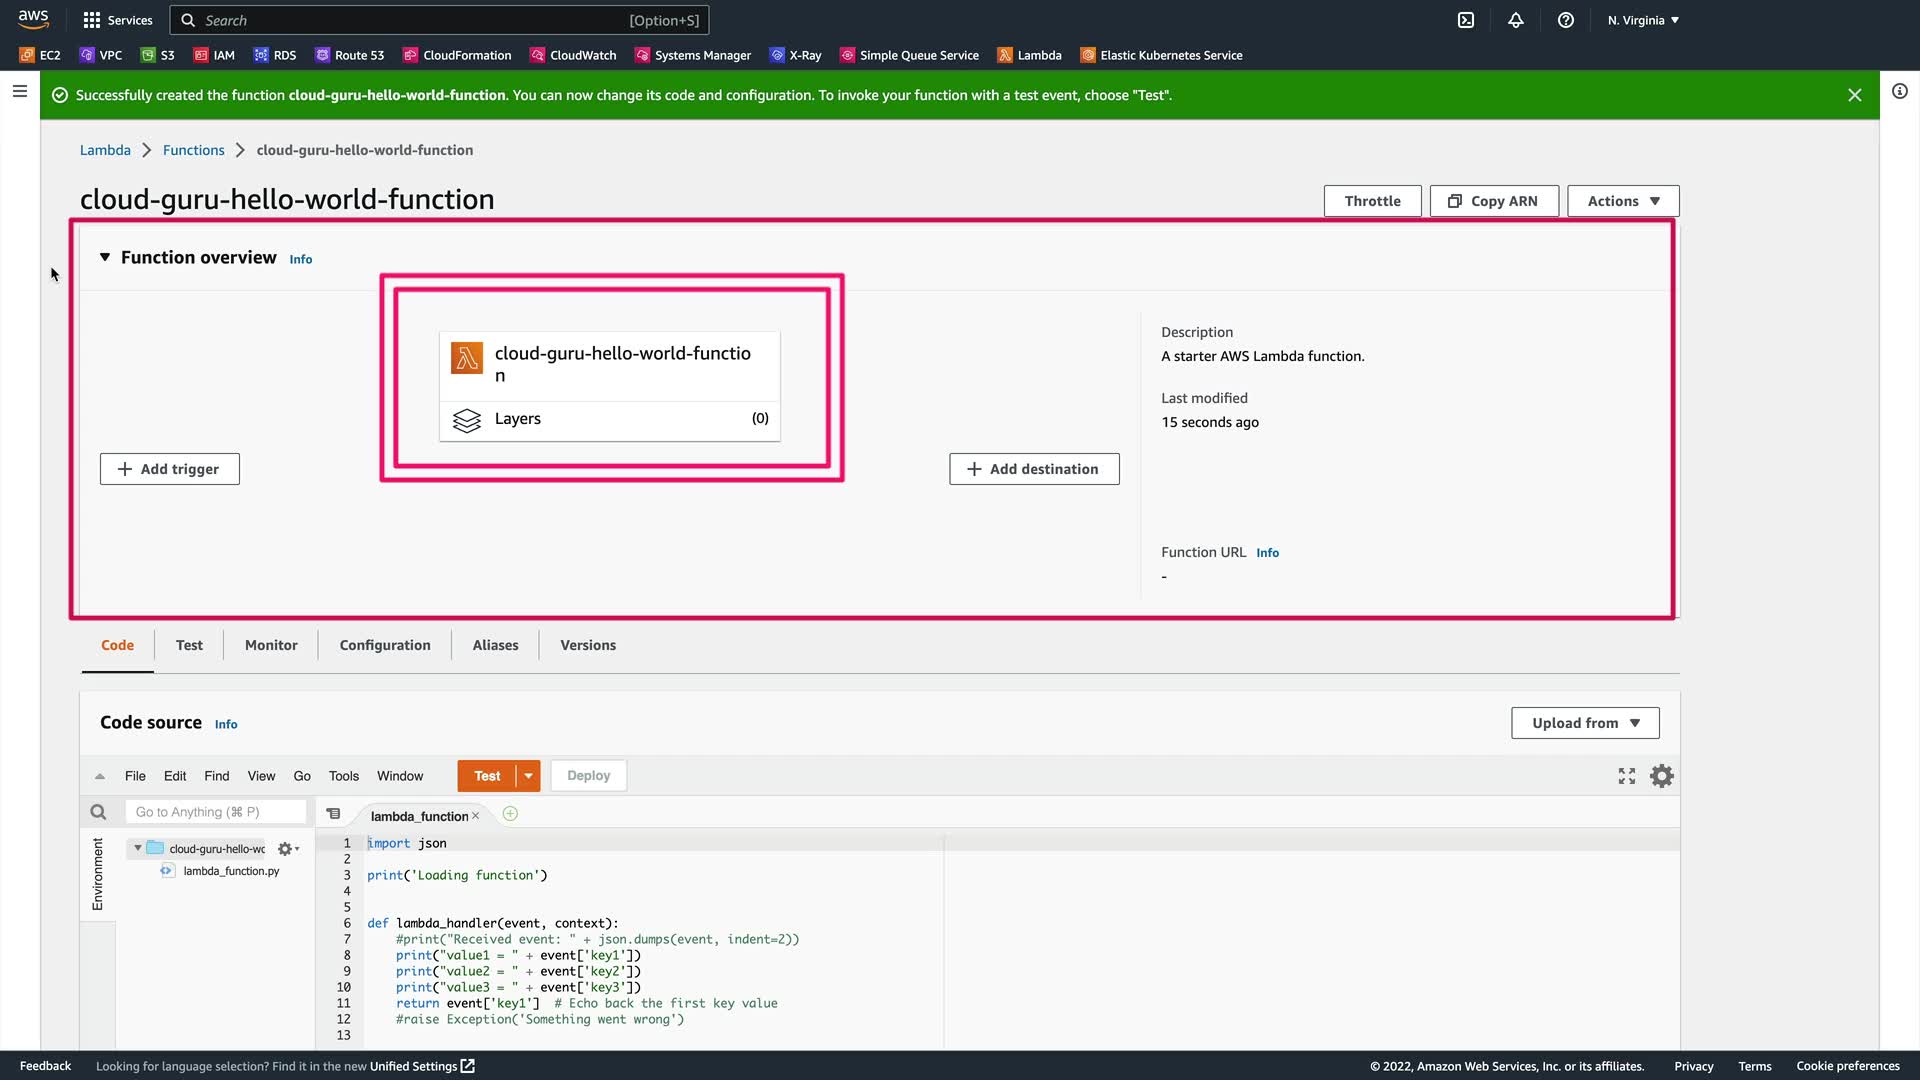1920x1080 pixels.
Task: Click the Add trigger button
Action: point(169,469)
